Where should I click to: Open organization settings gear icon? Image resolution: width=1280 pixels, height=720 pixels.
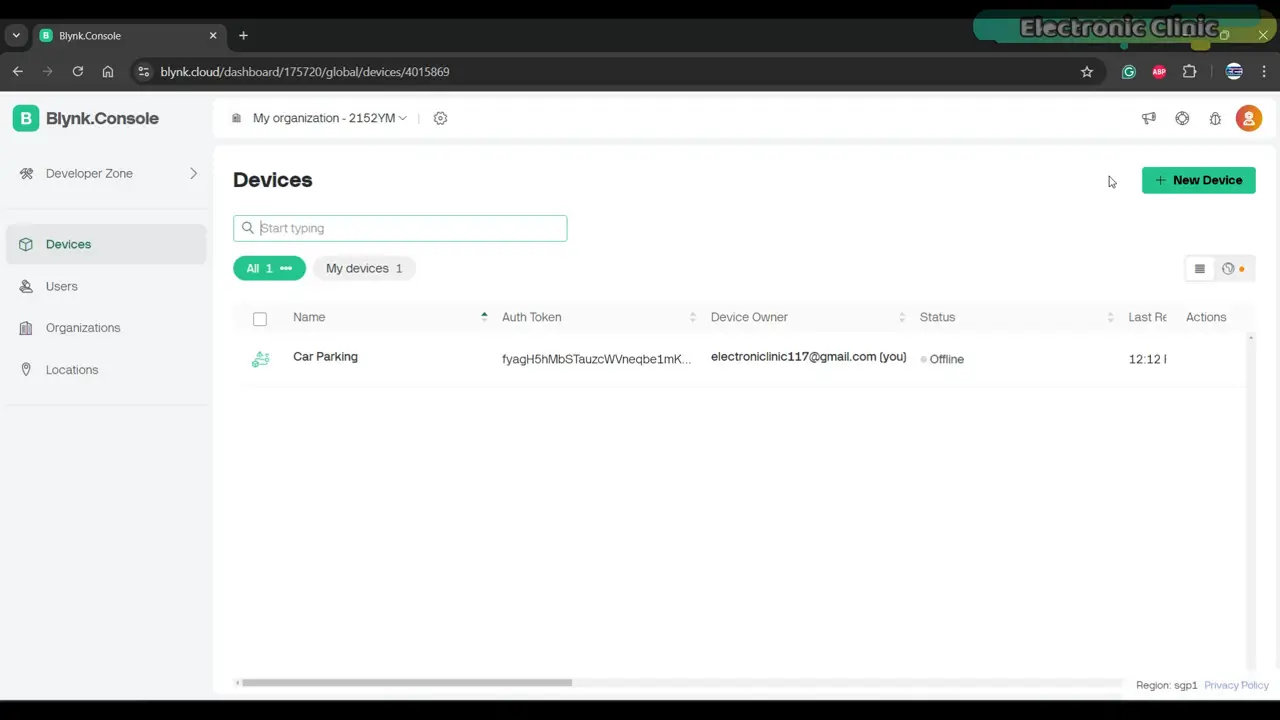[x=440, y=118]
